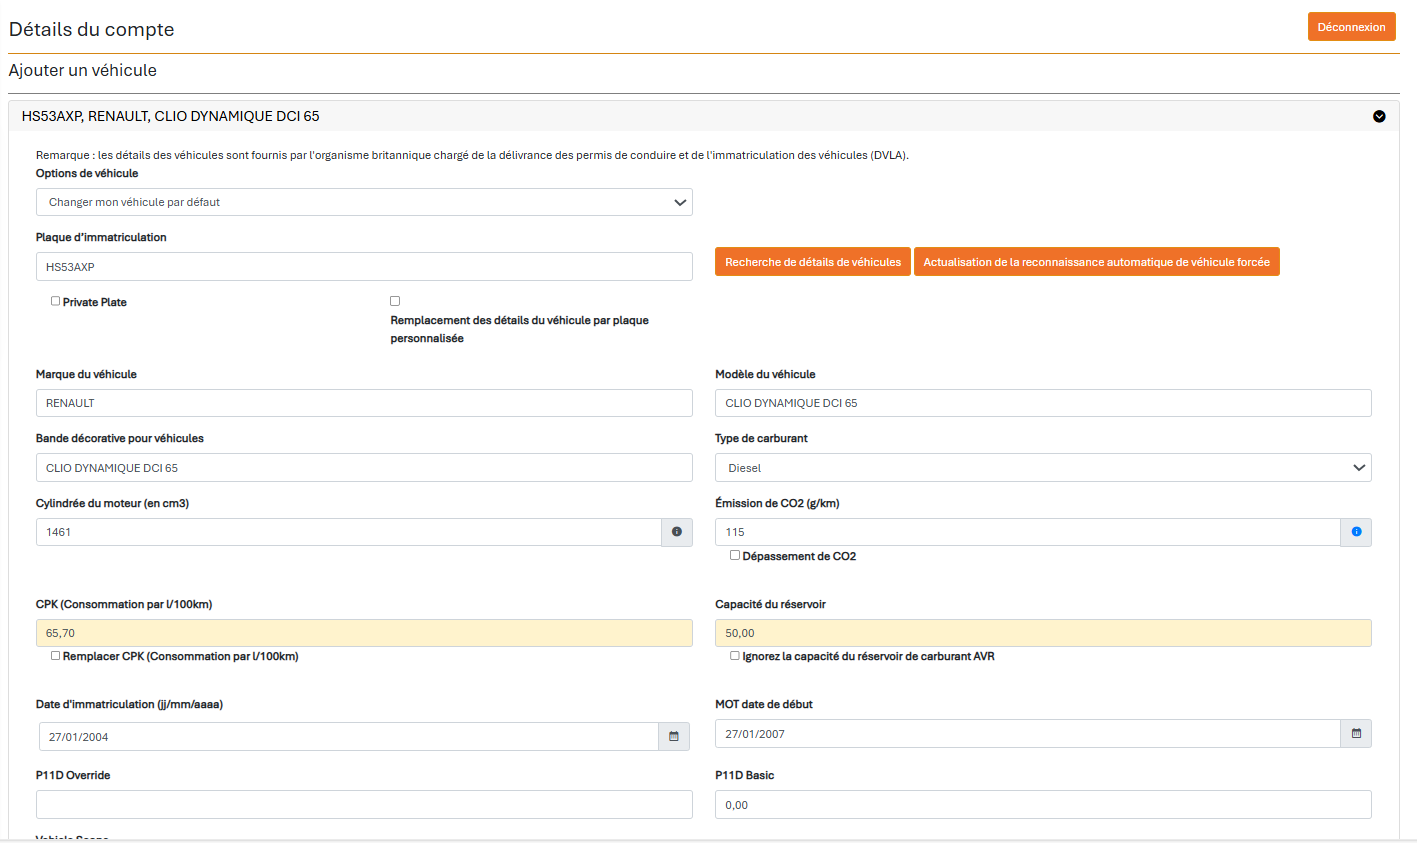Click Recherche de détails de véhicules
Screen dimensions: 1417x843
coord(813,262)
